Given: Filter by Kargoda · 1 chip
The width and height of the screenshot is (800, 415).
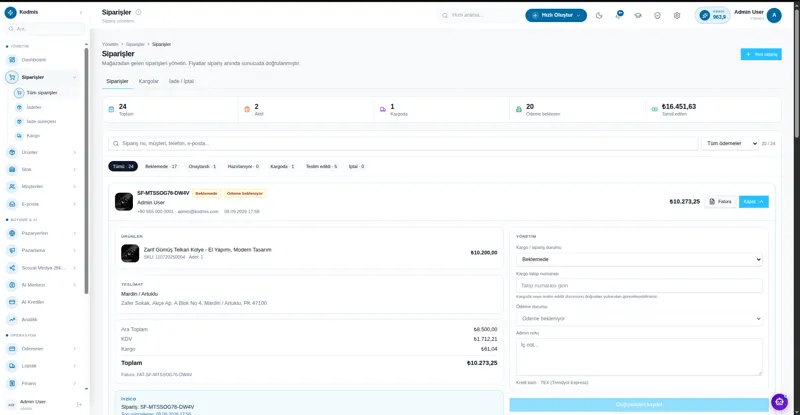Looking at the screenshot, I should (x=282, y=166).
